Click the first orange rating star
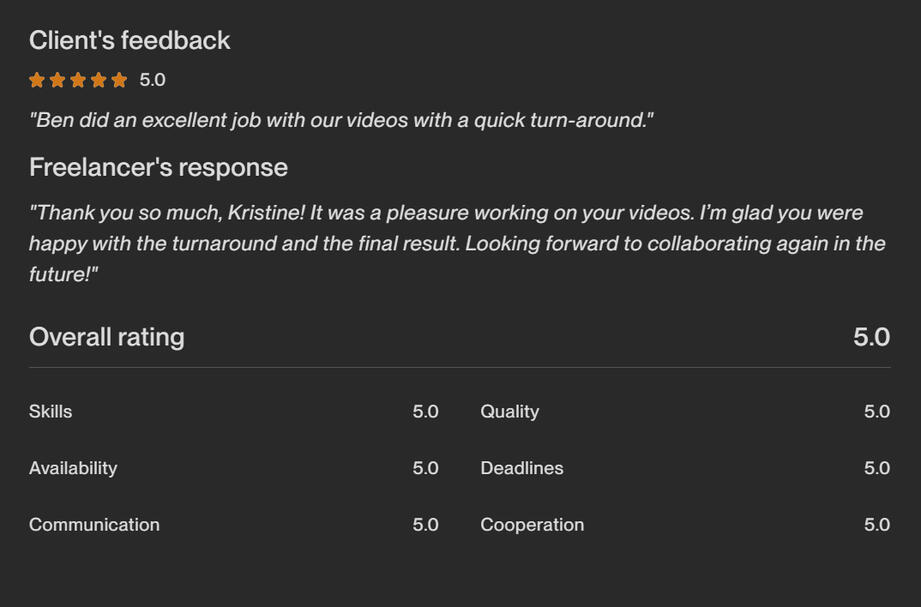Viewport: 921px width, 607px height. coord(37,80)
